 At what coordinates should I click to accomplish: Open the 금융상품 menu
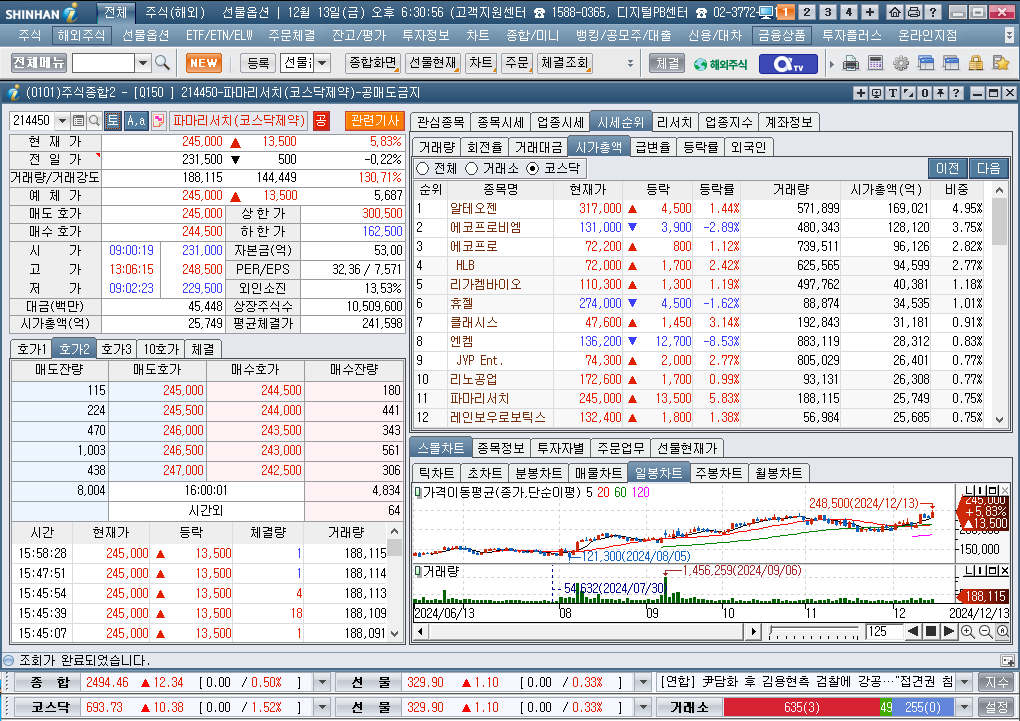click(781, 35)
